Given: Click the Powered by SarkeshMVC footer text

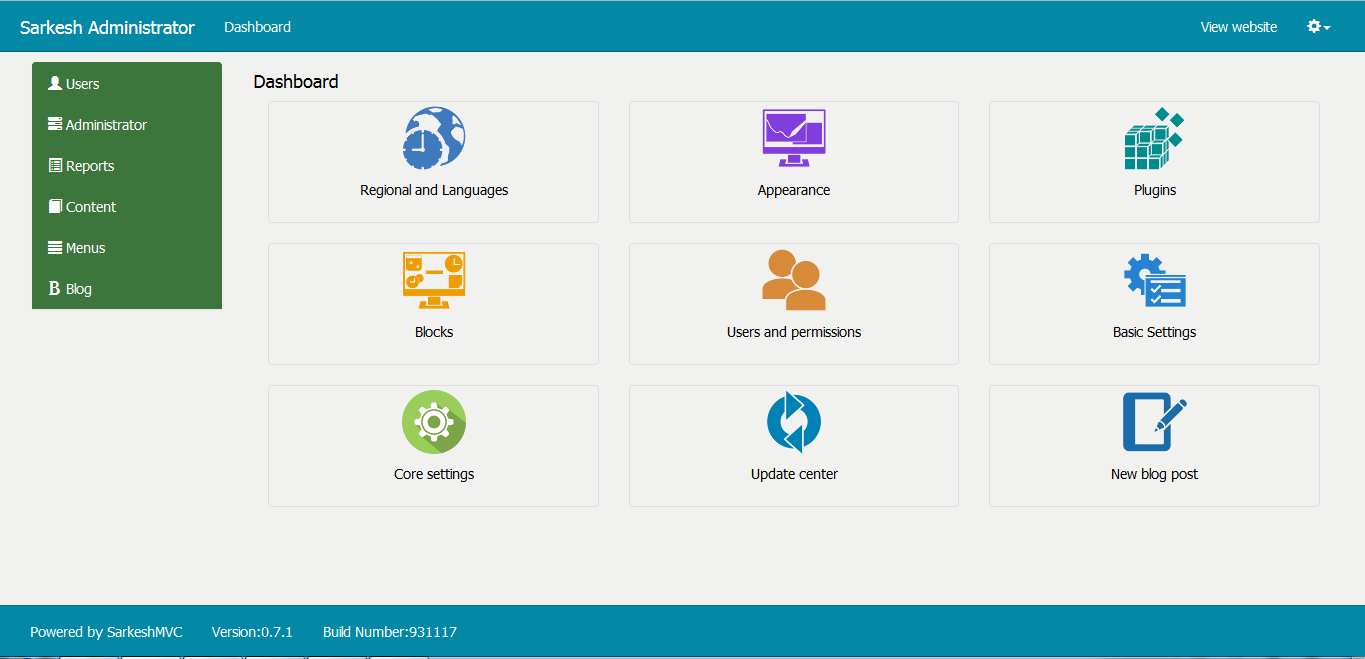Looking at the screenshot, I should (106, 632).
